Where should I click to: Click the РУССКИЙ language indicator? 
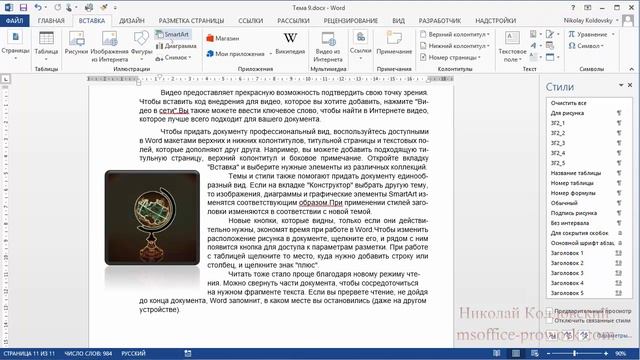click(133, 353)
